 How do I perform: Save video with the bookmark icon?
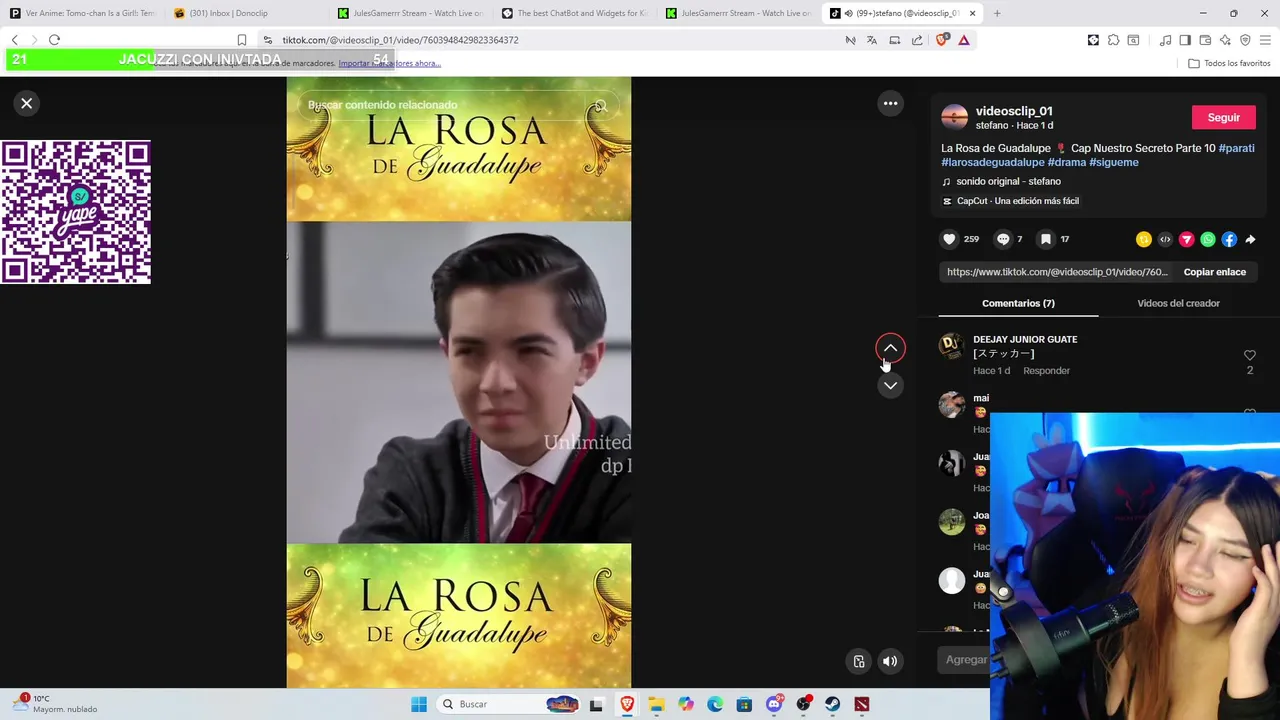pos(1046,239)
